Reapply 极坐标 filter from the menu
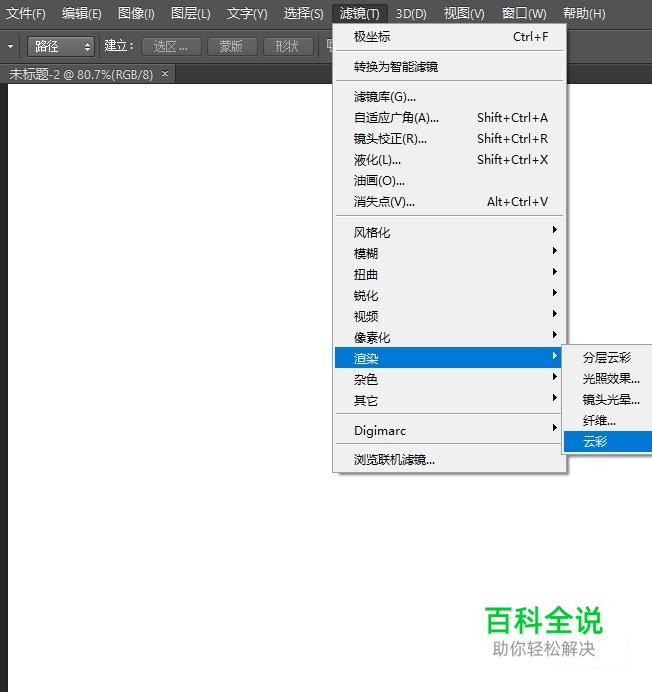This screenshot has width=652, height=692. [x=450, y=37]
